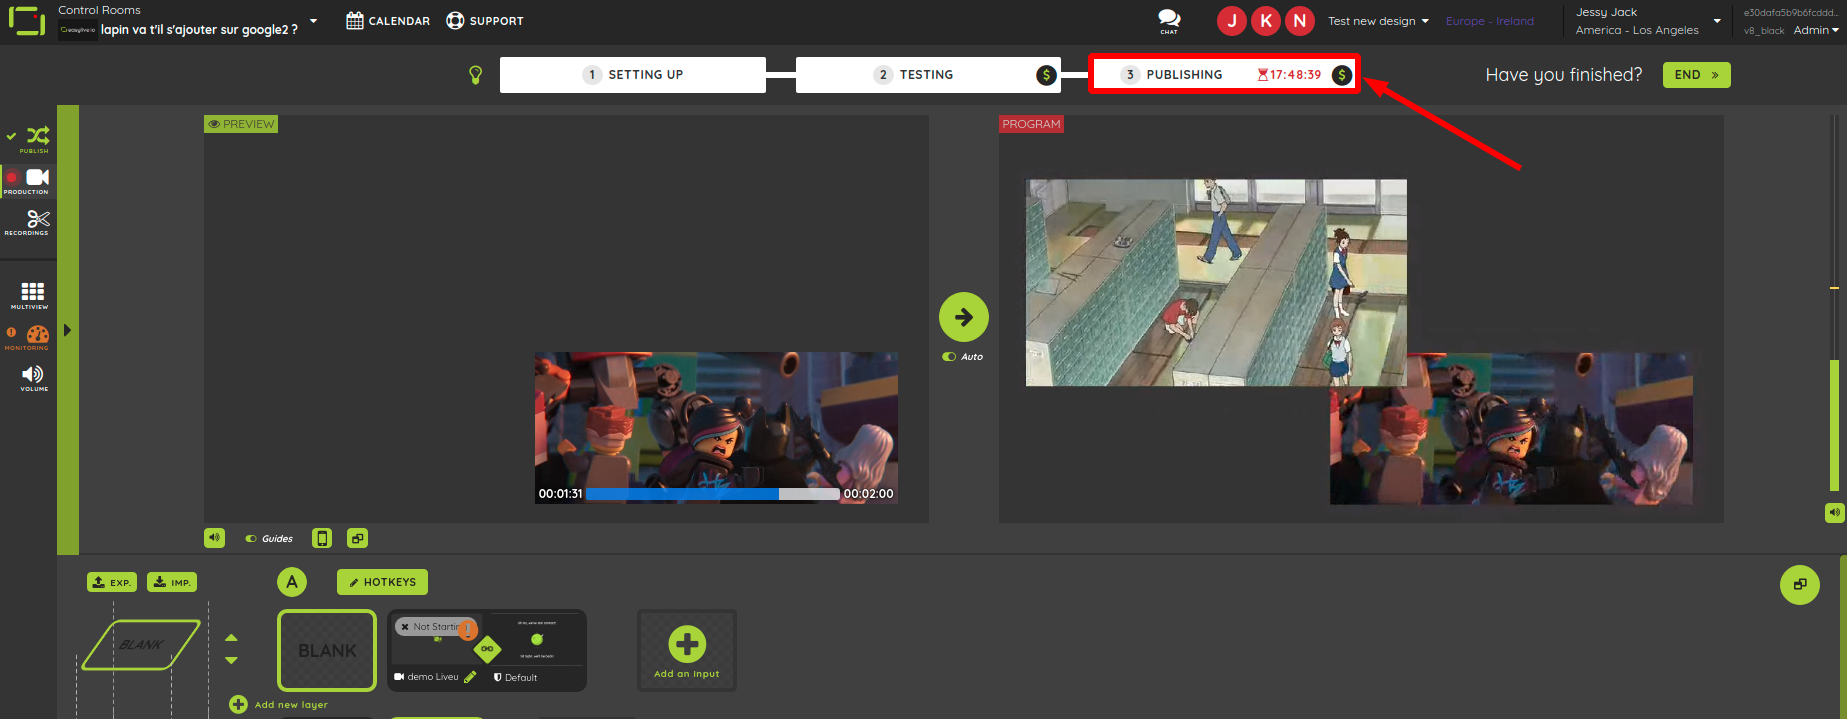Viewport: 1847px width, 719px height.
Task: Click the speaker button beside the program volume bar
Action: coord(1834,512)
